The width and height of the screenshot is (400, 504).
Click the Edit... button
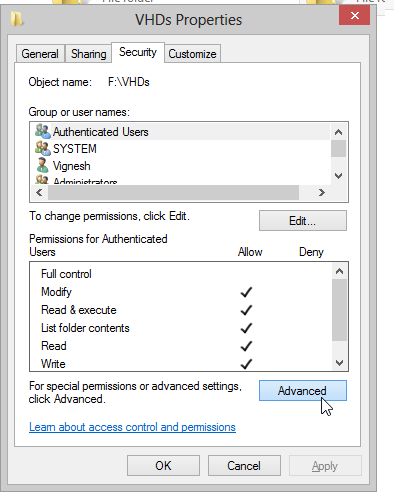[x=303, y=221]
